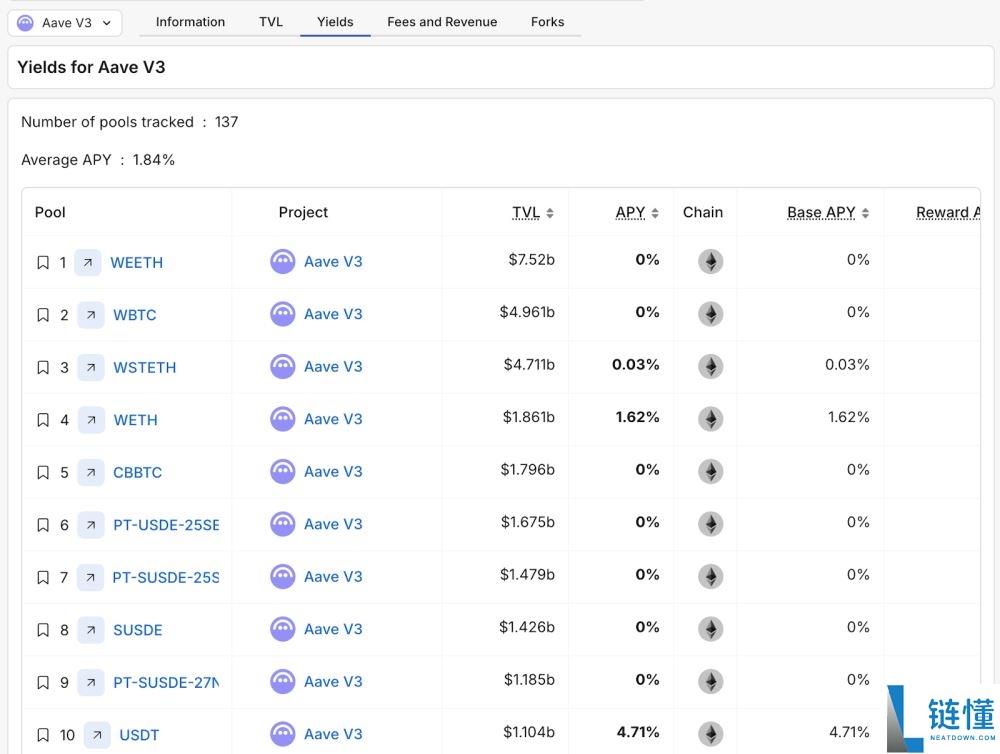Bookmark the CBBTC pool row
This screenshot has height=754, width=1000.
coord(43,472)
